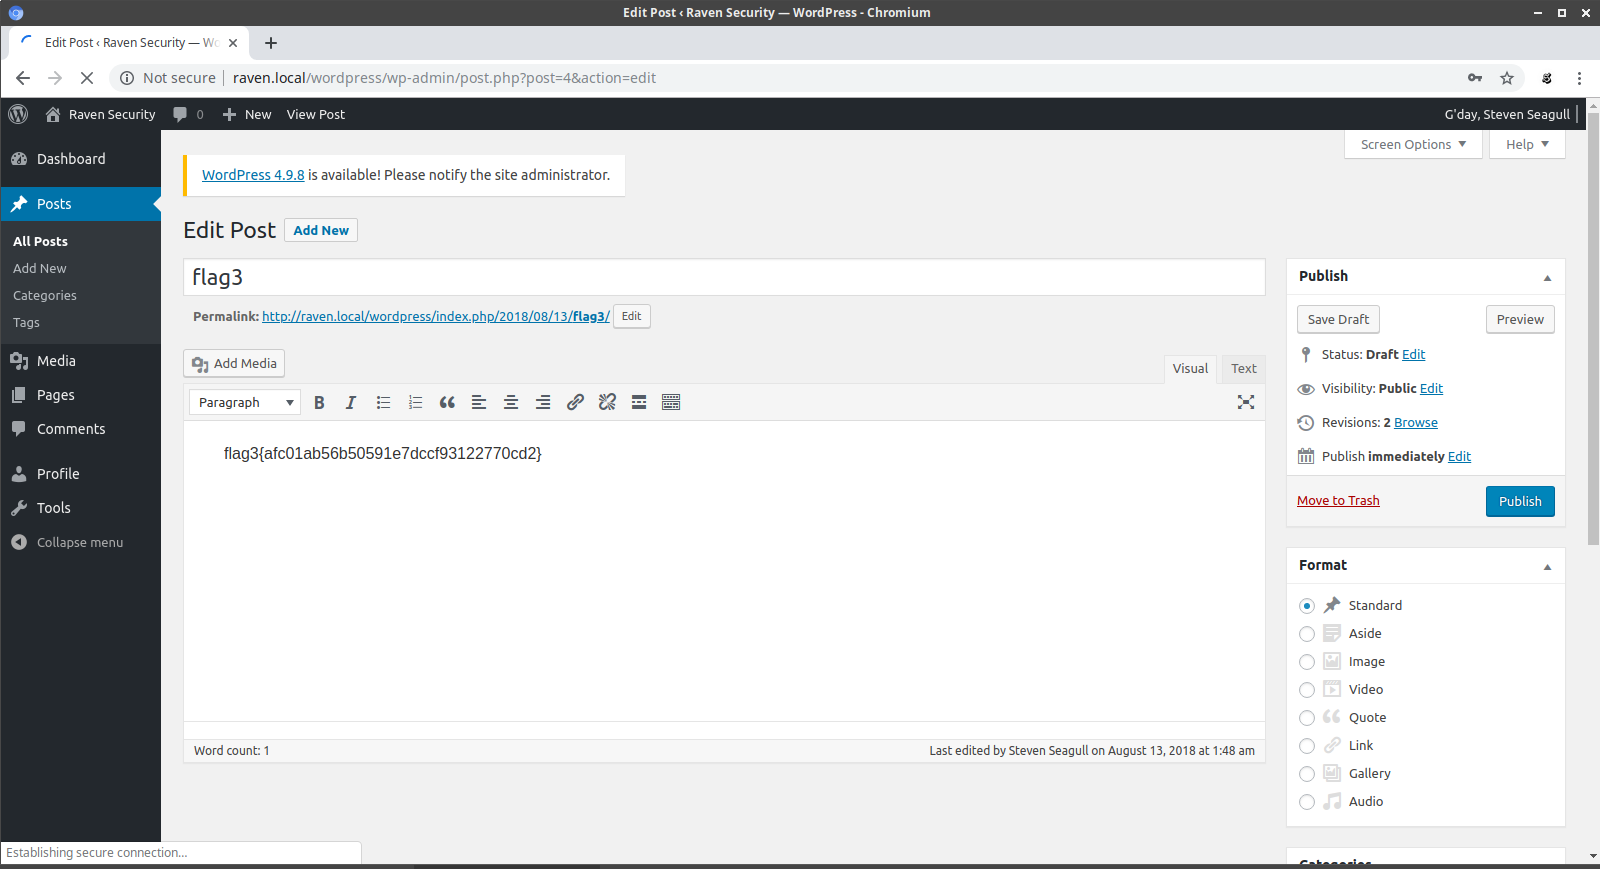
Task: Insert or edit a link
Action: (575, 402)
